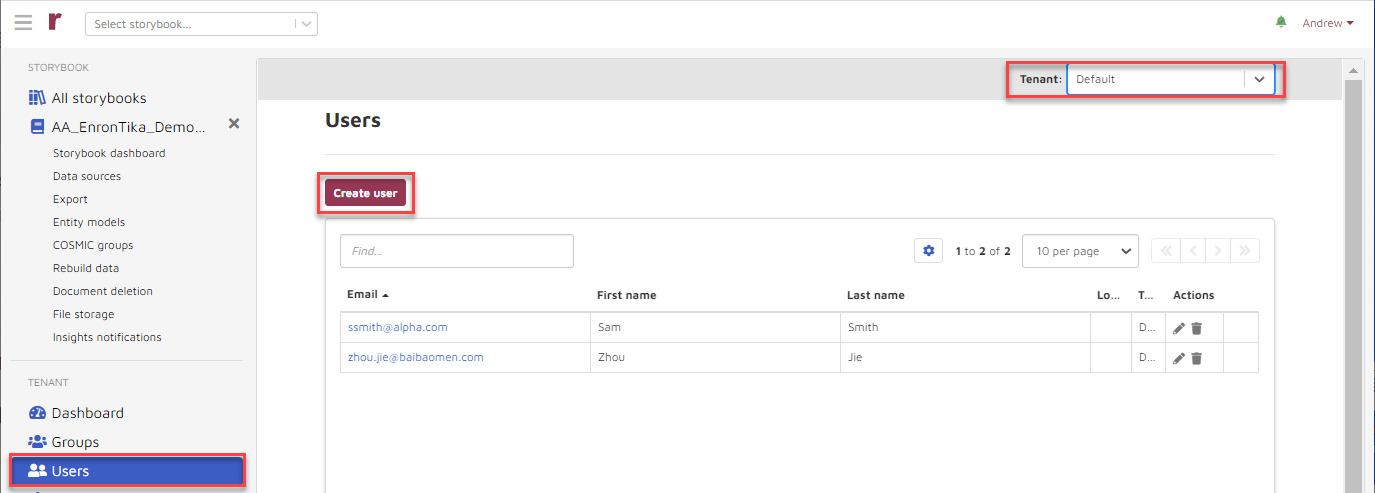
Task: Open Document deletion
Action: click(x=103, y=291)
